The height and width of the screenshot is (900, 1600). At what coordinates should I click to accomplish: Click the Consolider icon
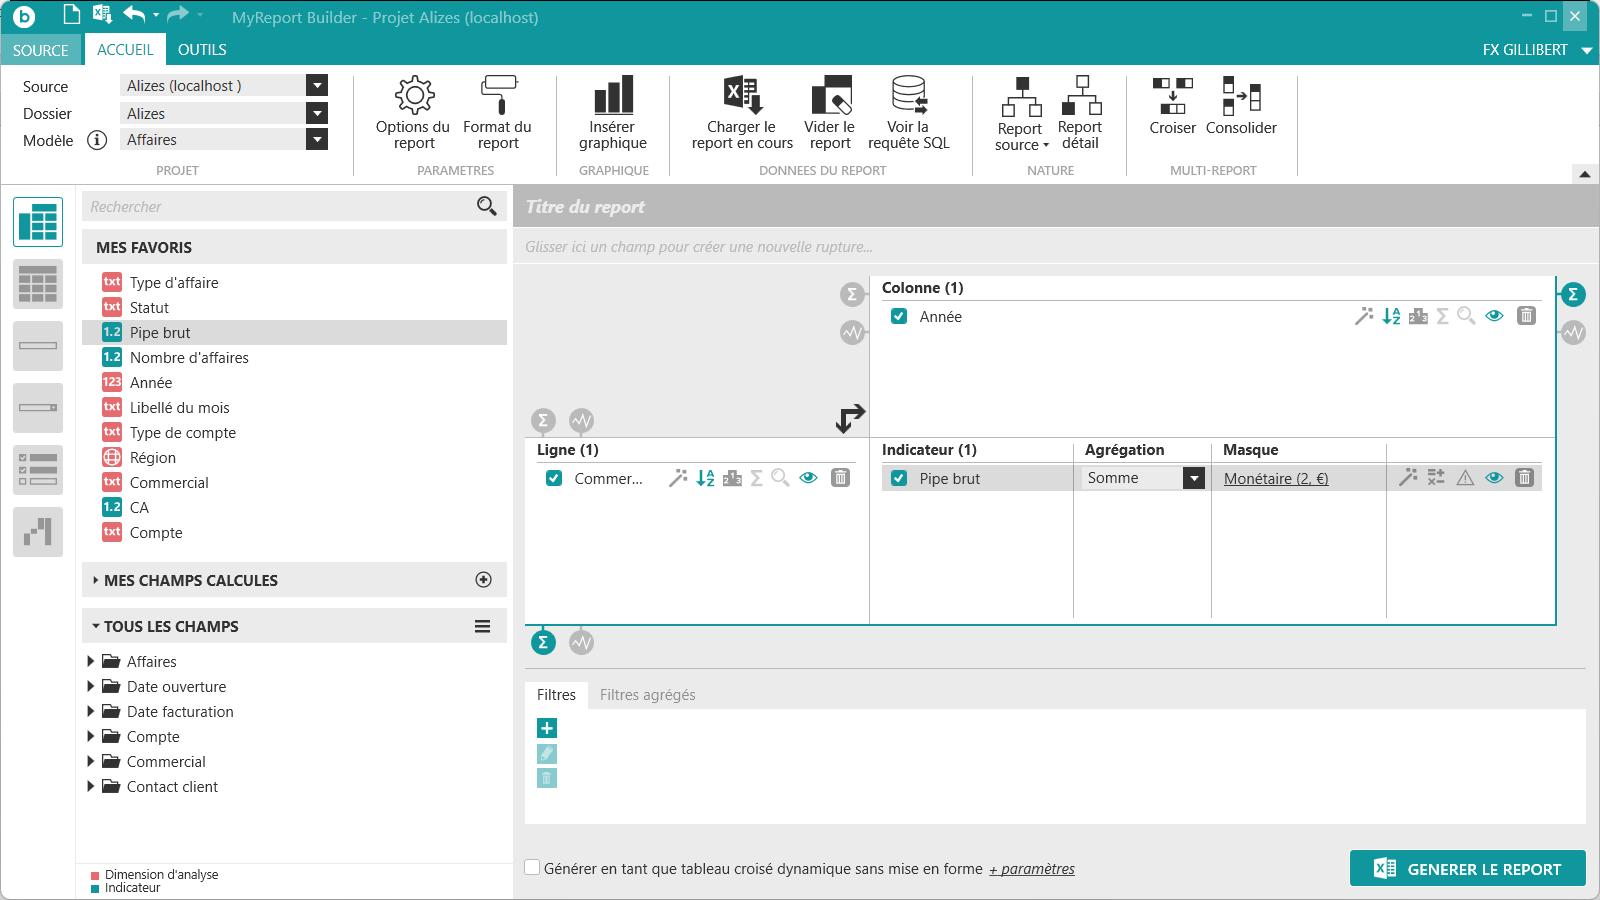point(1241,96)
